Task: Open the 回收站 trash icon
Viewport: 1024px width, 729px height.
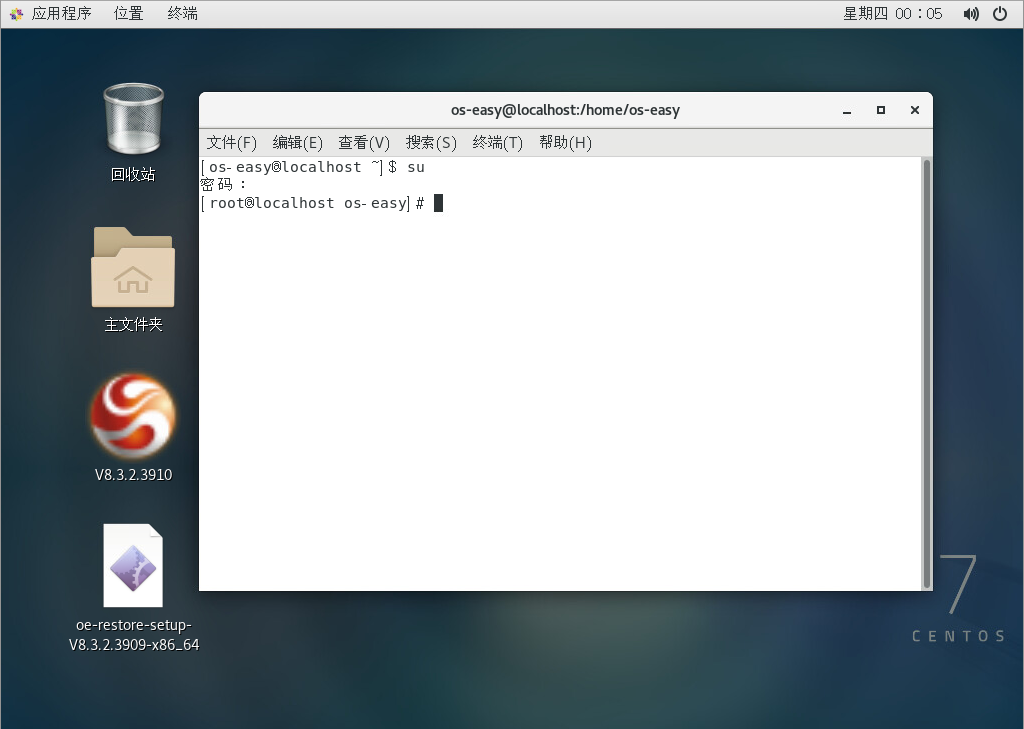Action: click(x=133, y=118)
